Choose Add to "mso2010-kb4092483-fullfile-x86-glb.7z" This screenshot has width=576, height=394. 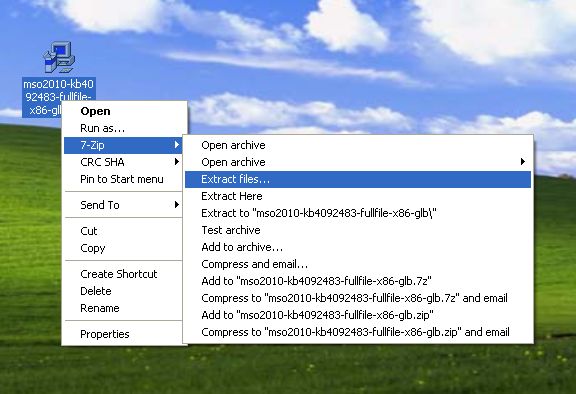point(358,281)
